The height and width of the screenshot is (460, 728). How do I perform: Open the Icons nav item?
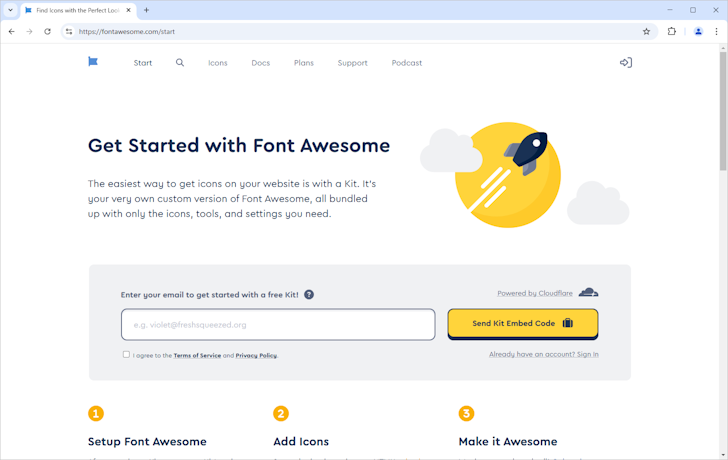217,63
